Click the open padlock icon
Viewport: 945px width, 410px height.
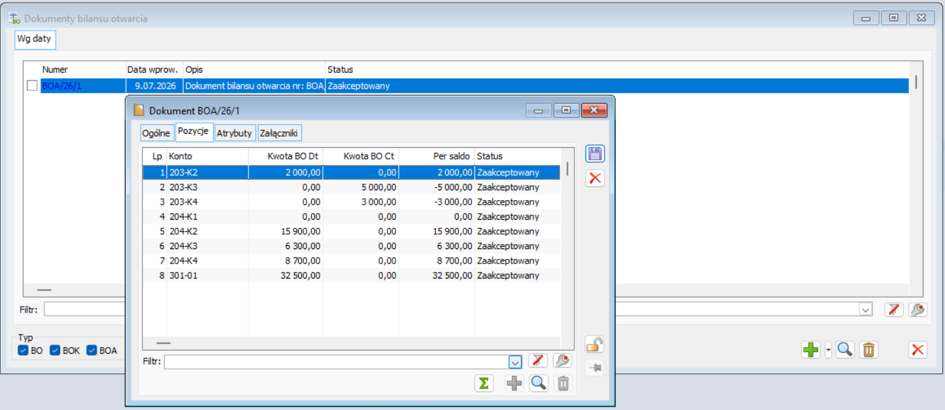click(x=595, y=345)
